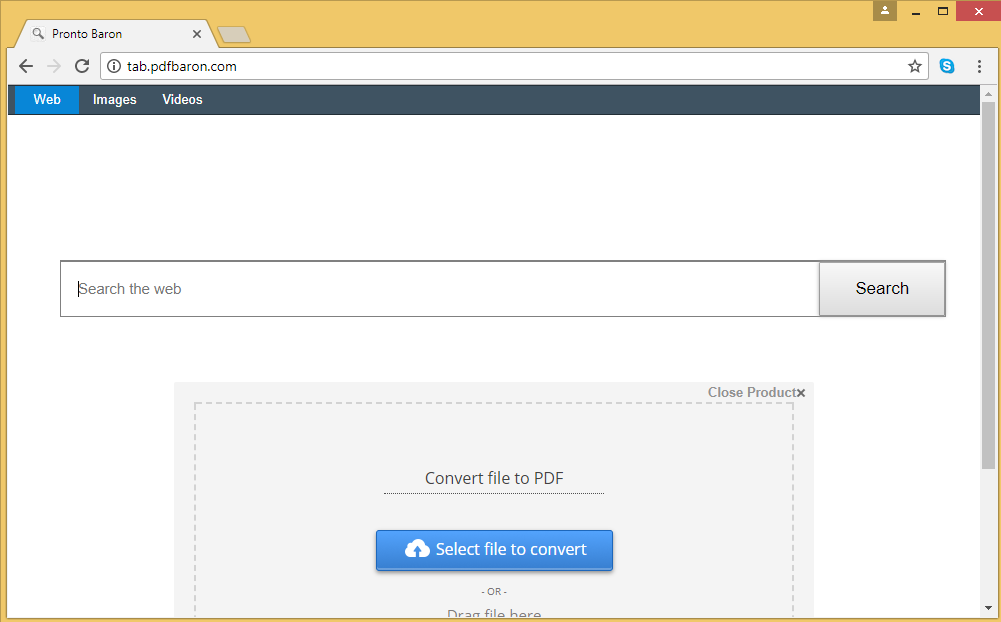Open a new tab next to Pronto Baron
The height and width of the screenshot is (622, 1001).
coord(234,34)
